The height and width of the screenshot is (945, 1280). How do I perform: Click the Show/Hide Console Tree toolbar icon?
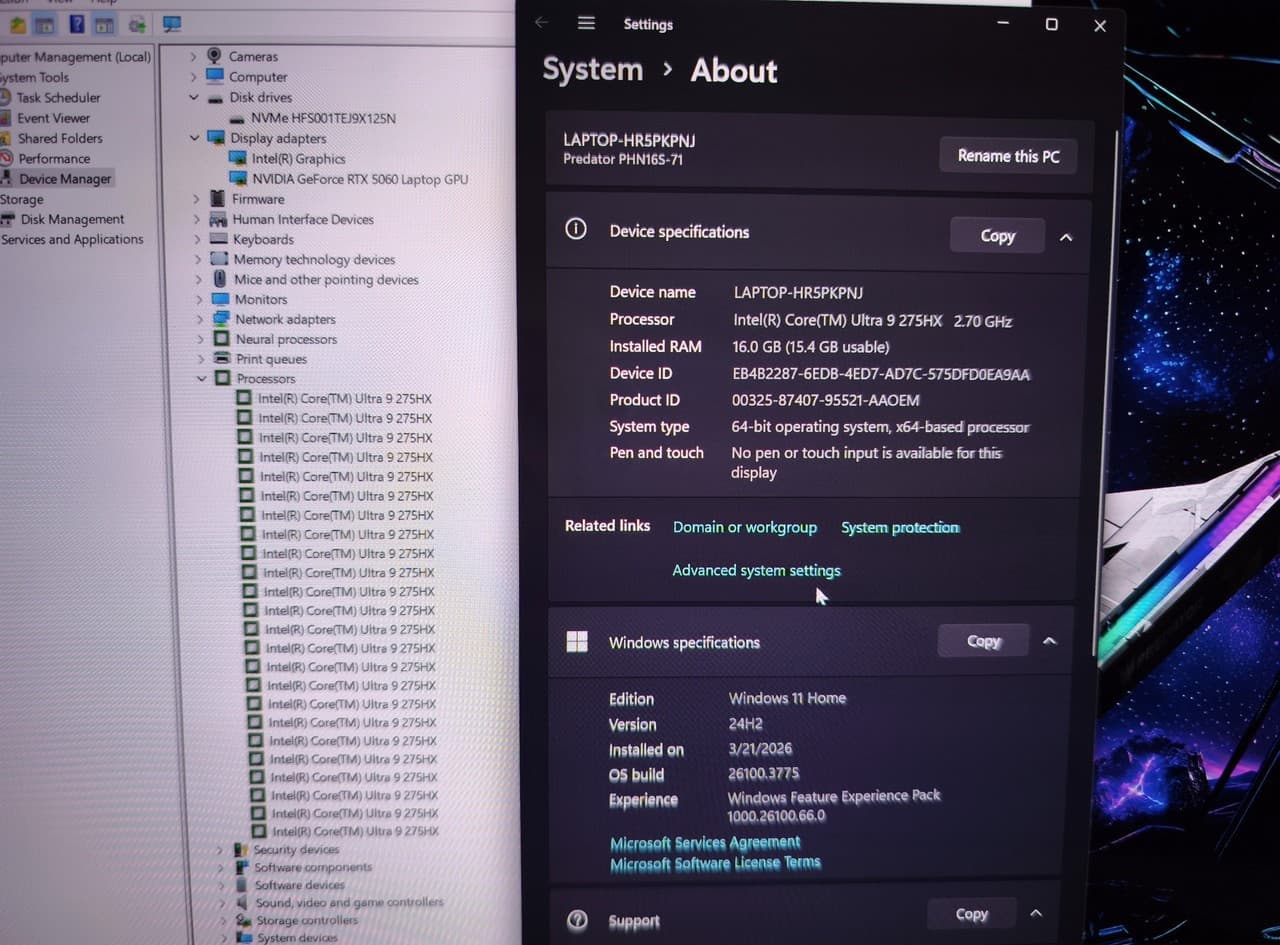click(45, 25)
